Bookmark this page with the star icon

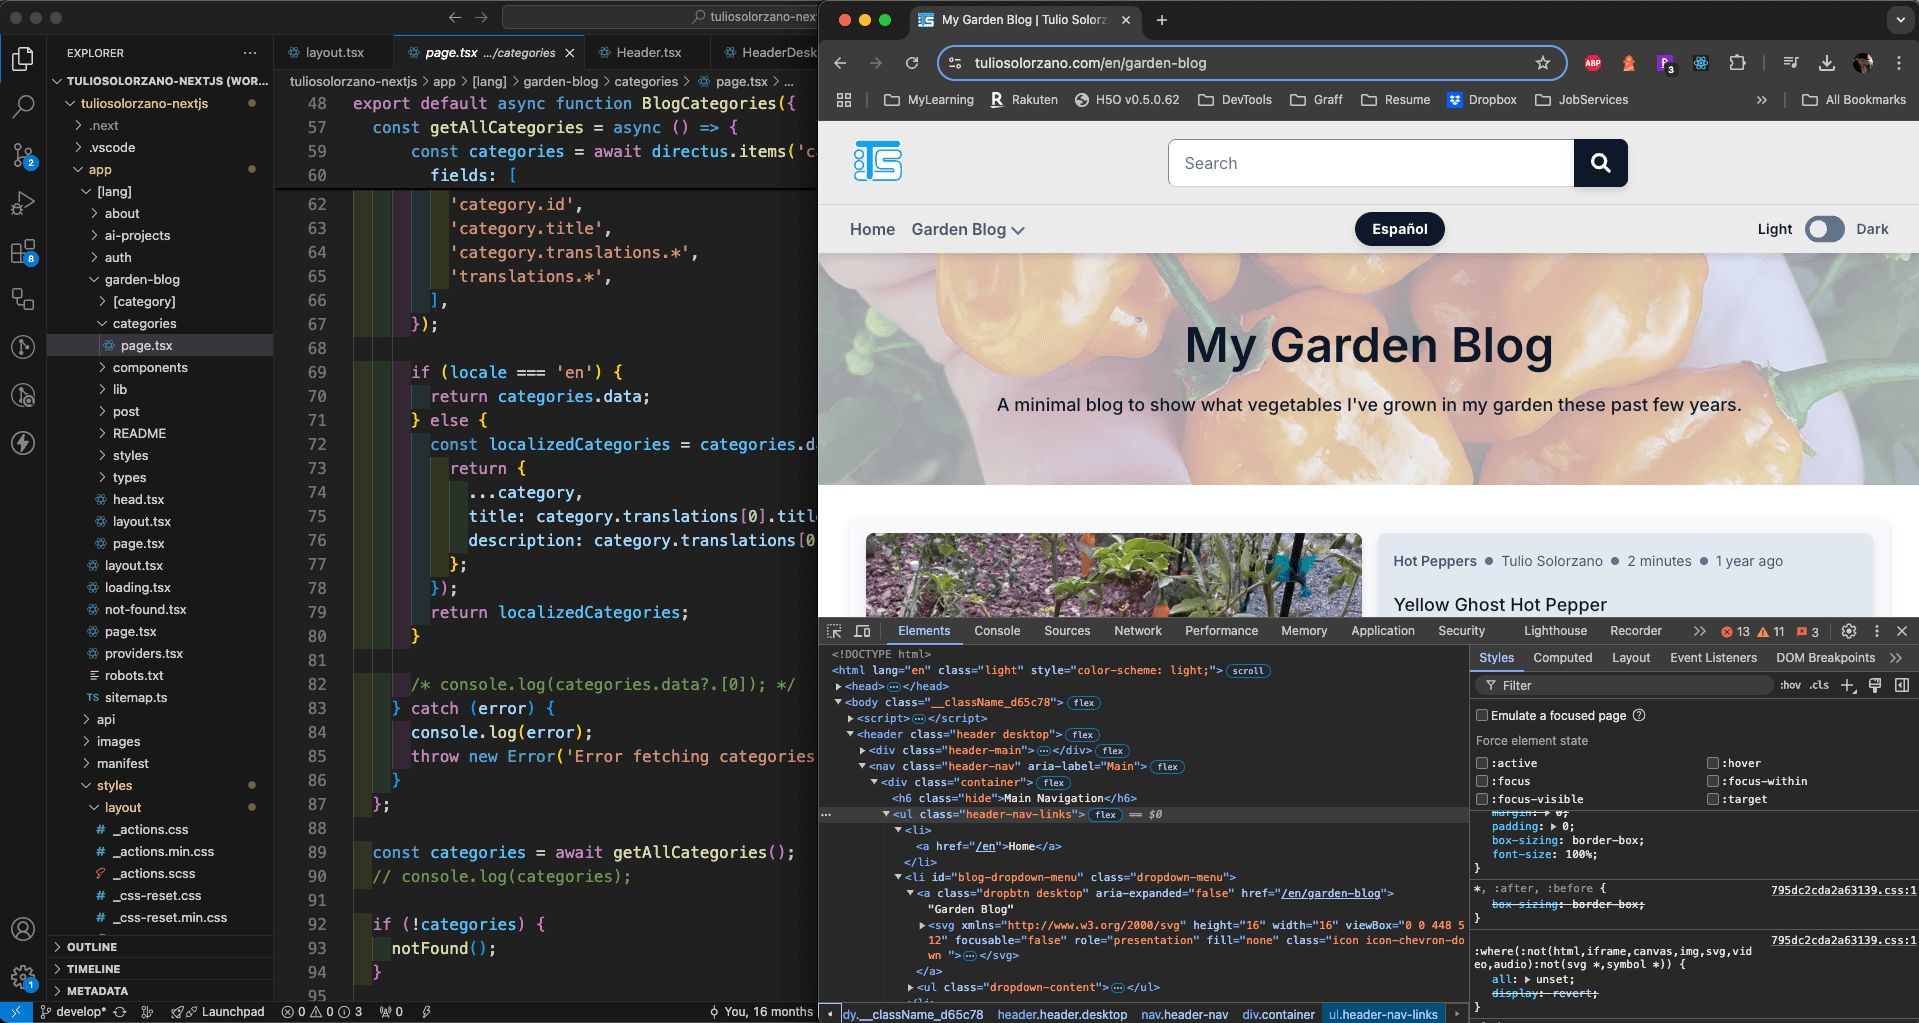point(1543,63)
